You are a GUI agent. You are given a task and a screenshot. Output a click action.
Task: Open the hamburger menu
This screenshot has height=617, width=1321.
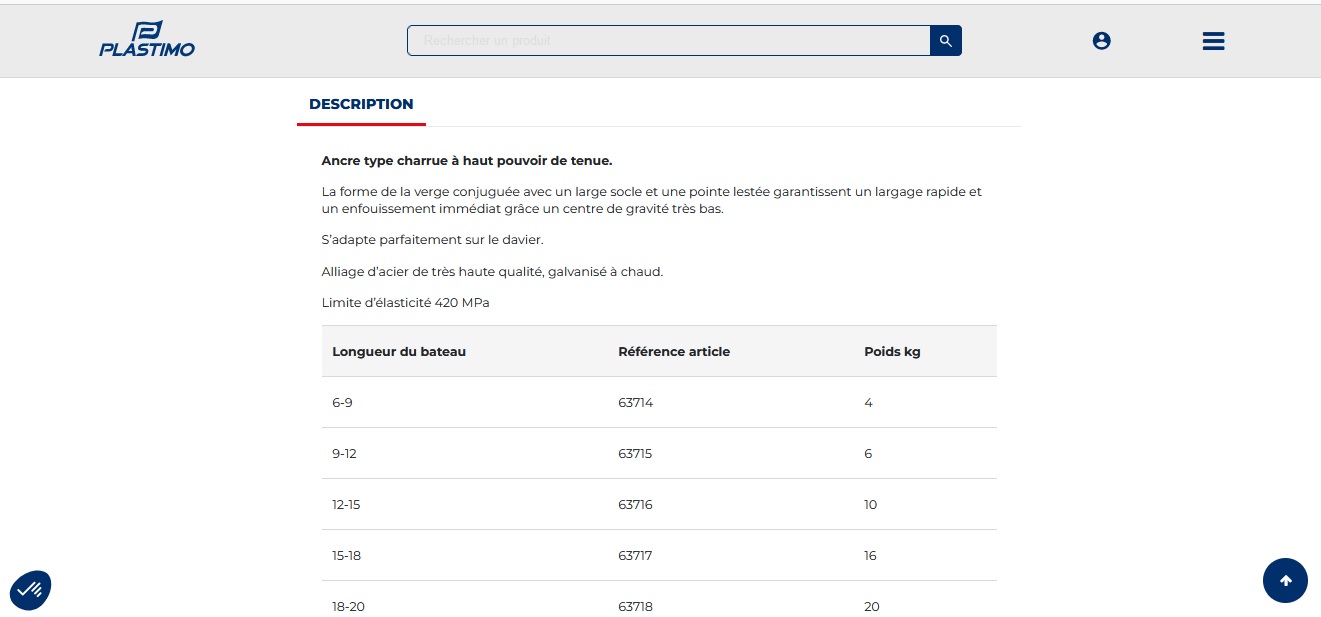tap(1213, 41)
